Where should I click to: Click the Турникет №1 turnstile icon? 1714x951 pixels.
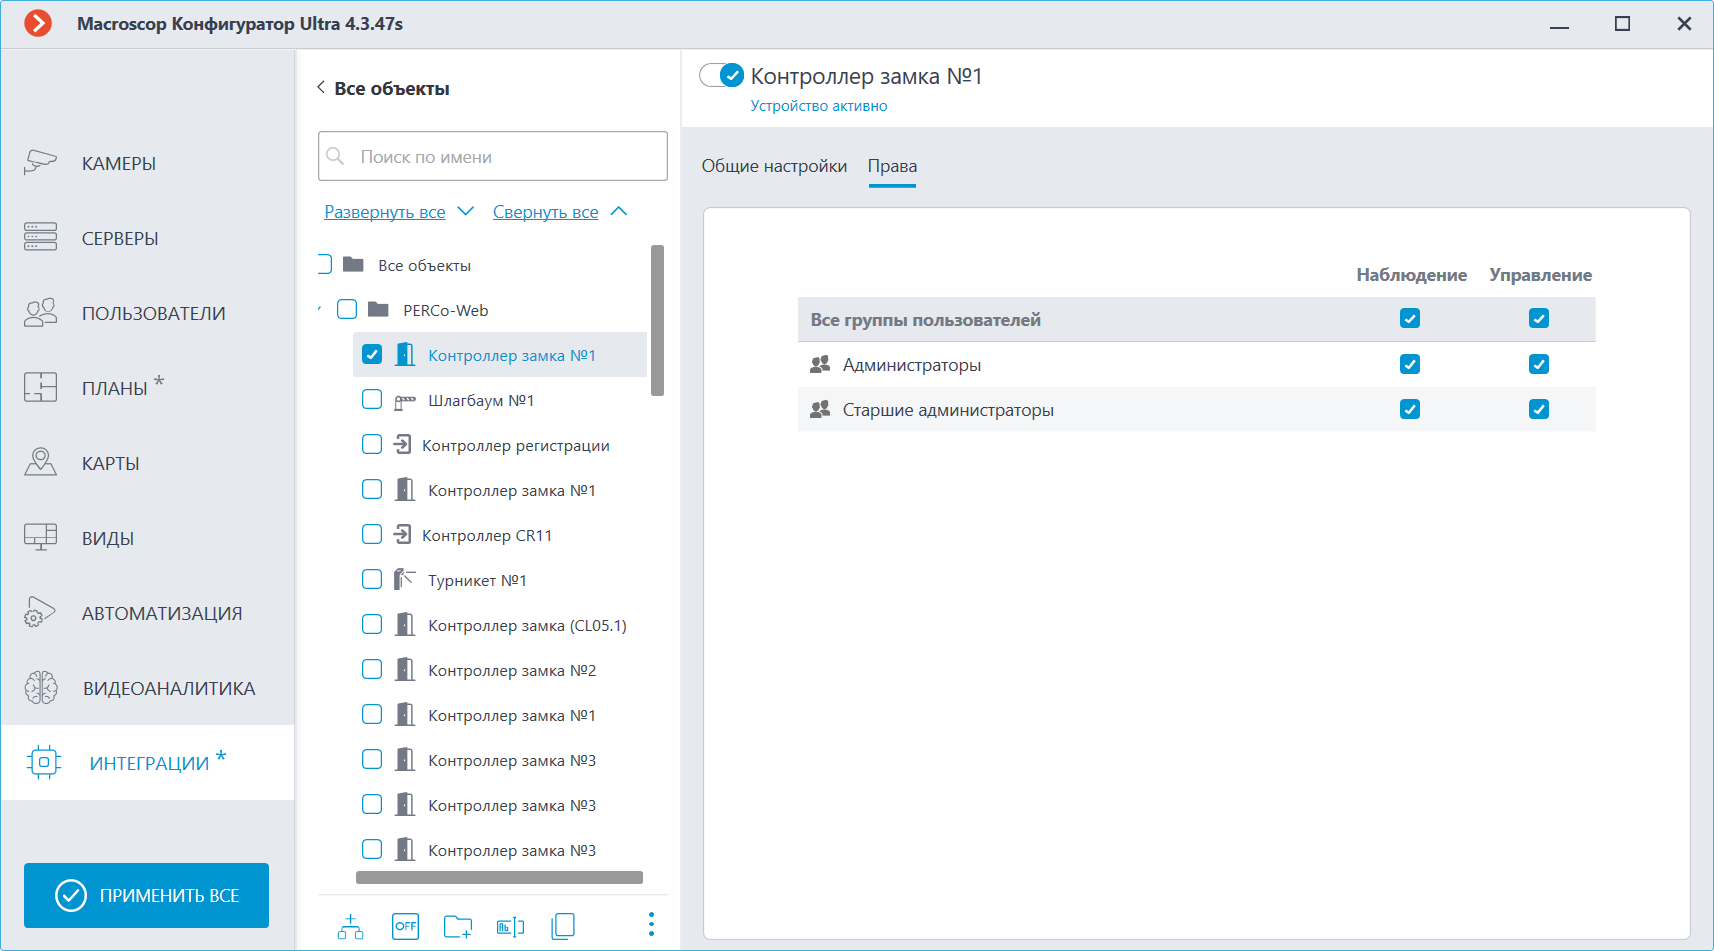click(404, 579)
